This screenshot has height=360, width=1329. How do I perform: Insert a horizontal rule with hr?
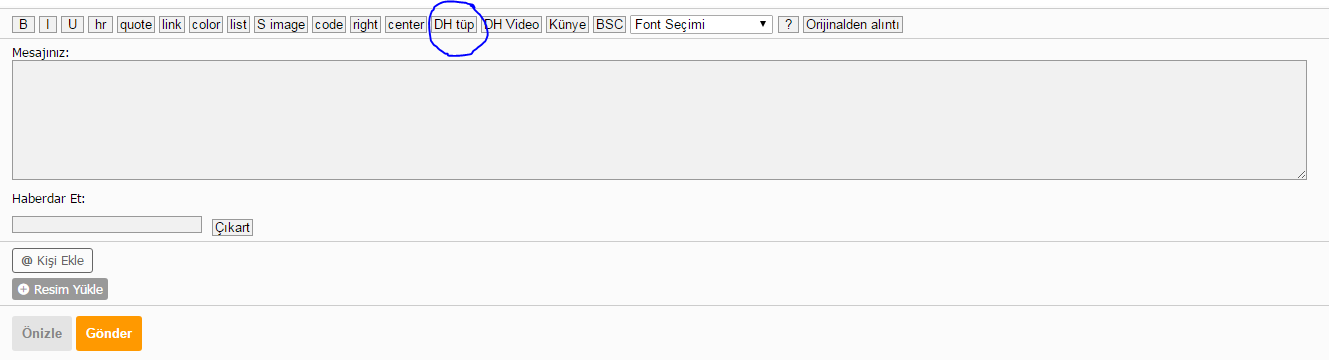pyautogui.click(x=100, y=25)
